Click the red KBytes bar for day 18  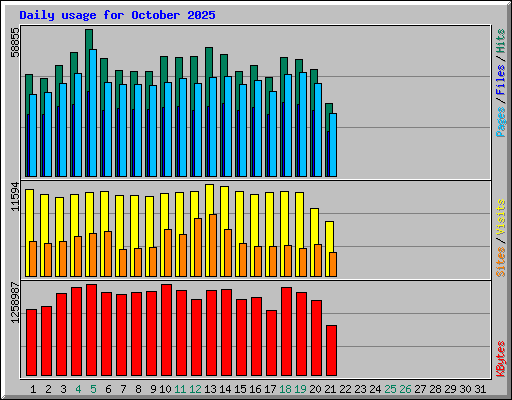click(x=287, y=331)
